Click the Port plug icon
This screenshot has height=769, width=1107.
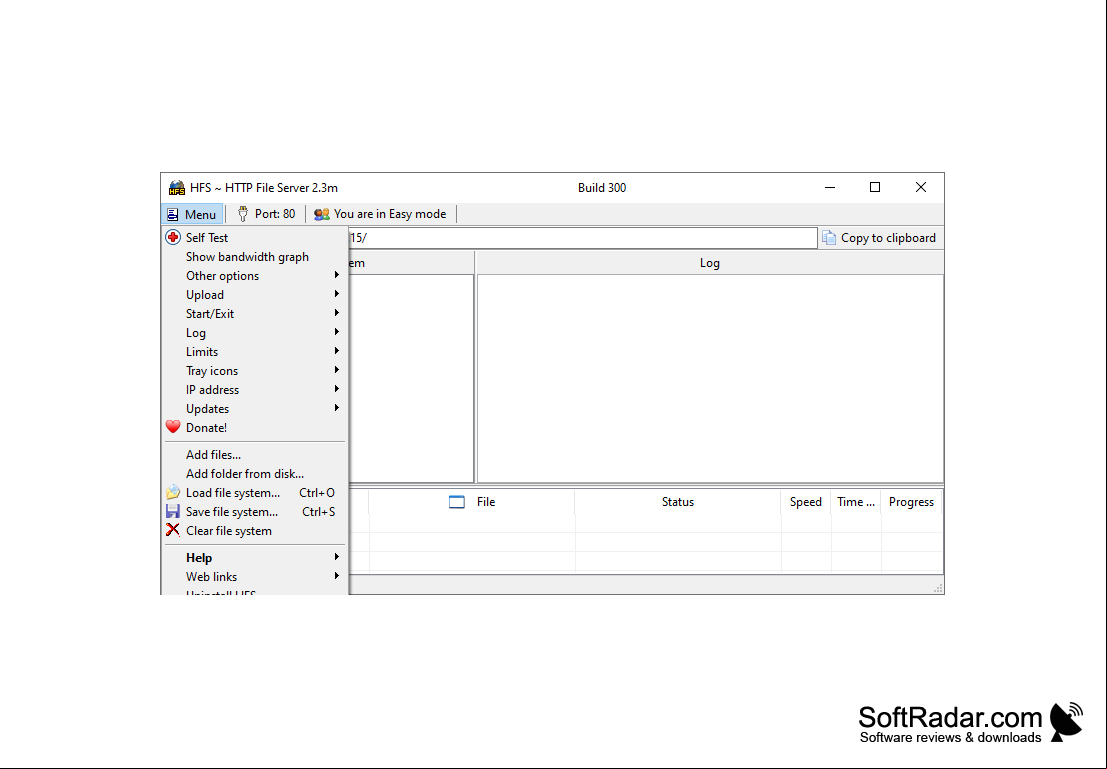coord(243,214)
